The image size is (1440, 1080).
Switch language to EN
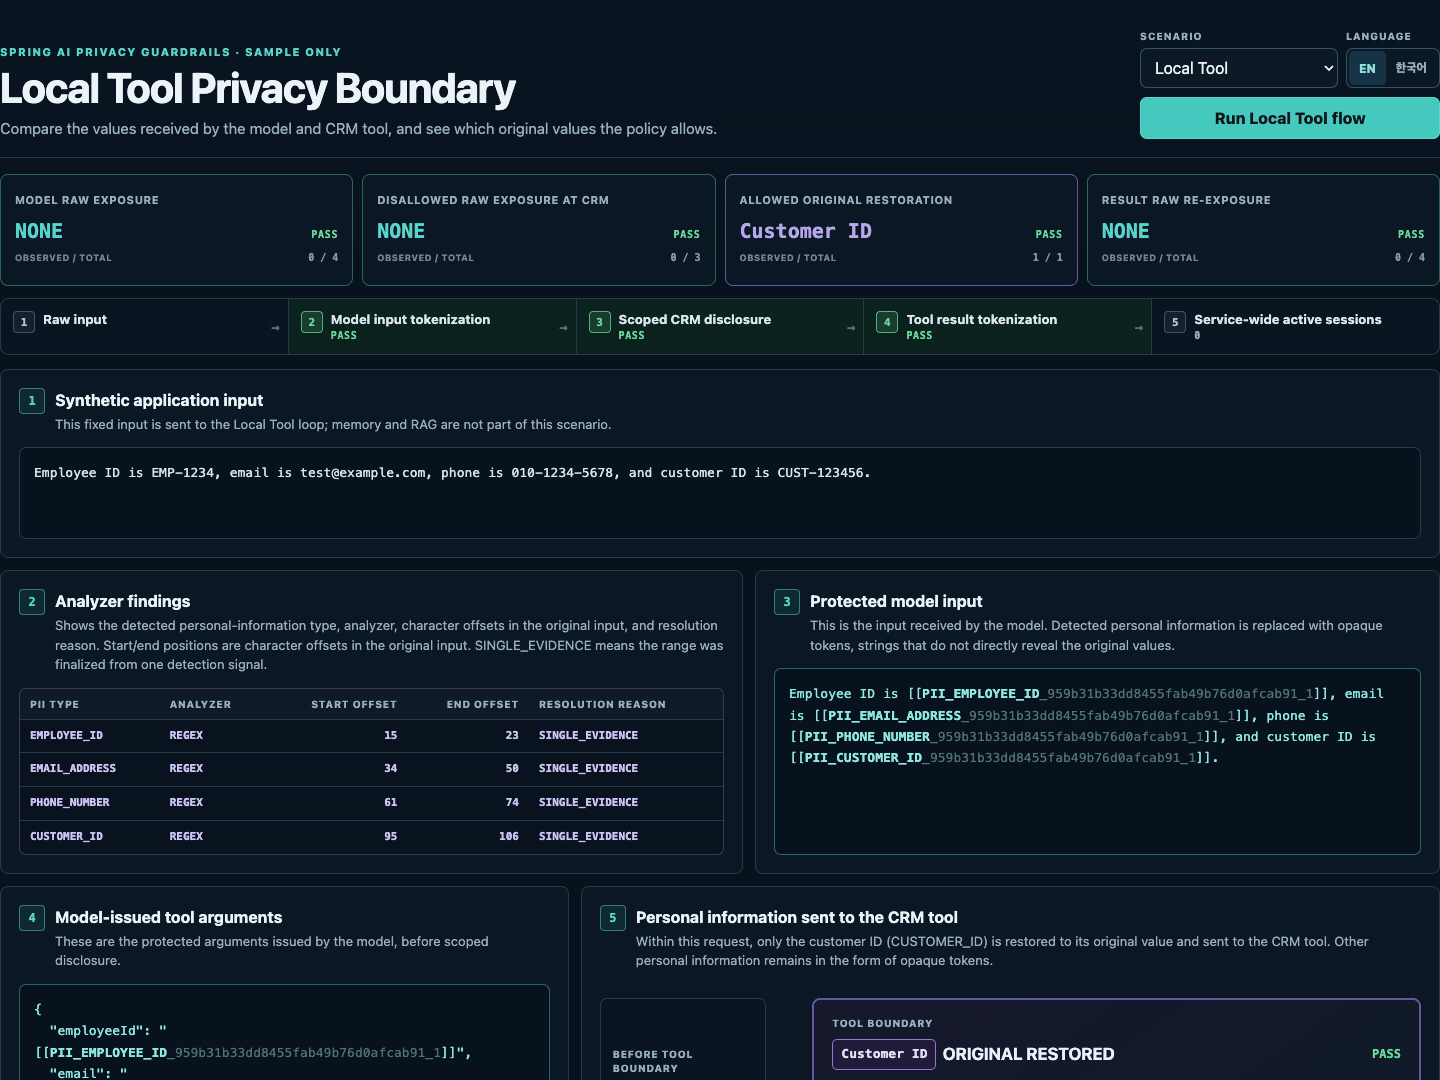[1367, 68]
